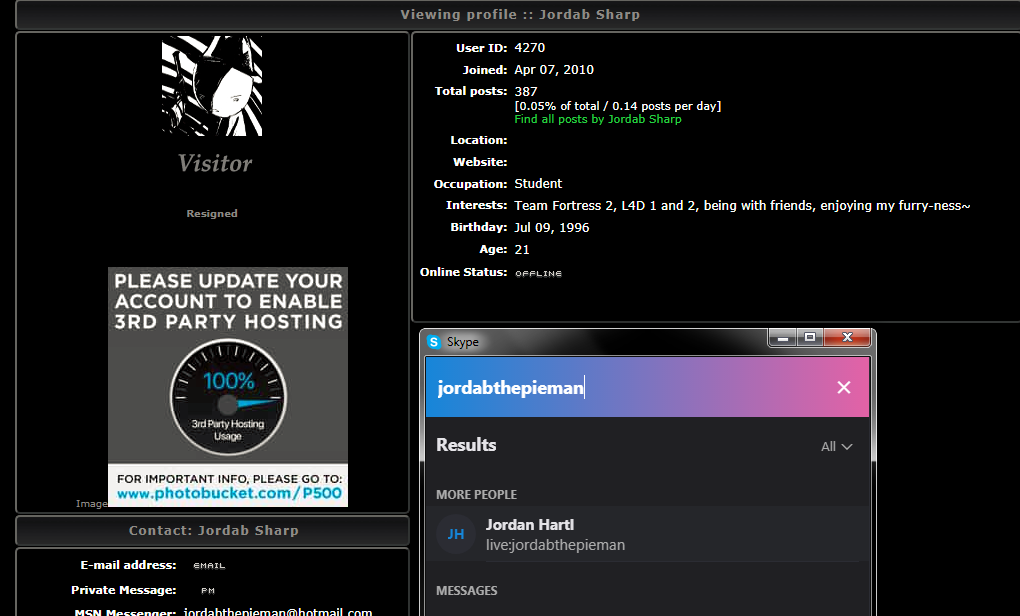Click the 'Results' heading in Skype
This screenshot has height=616, width=1020.
tap(466, 445)
